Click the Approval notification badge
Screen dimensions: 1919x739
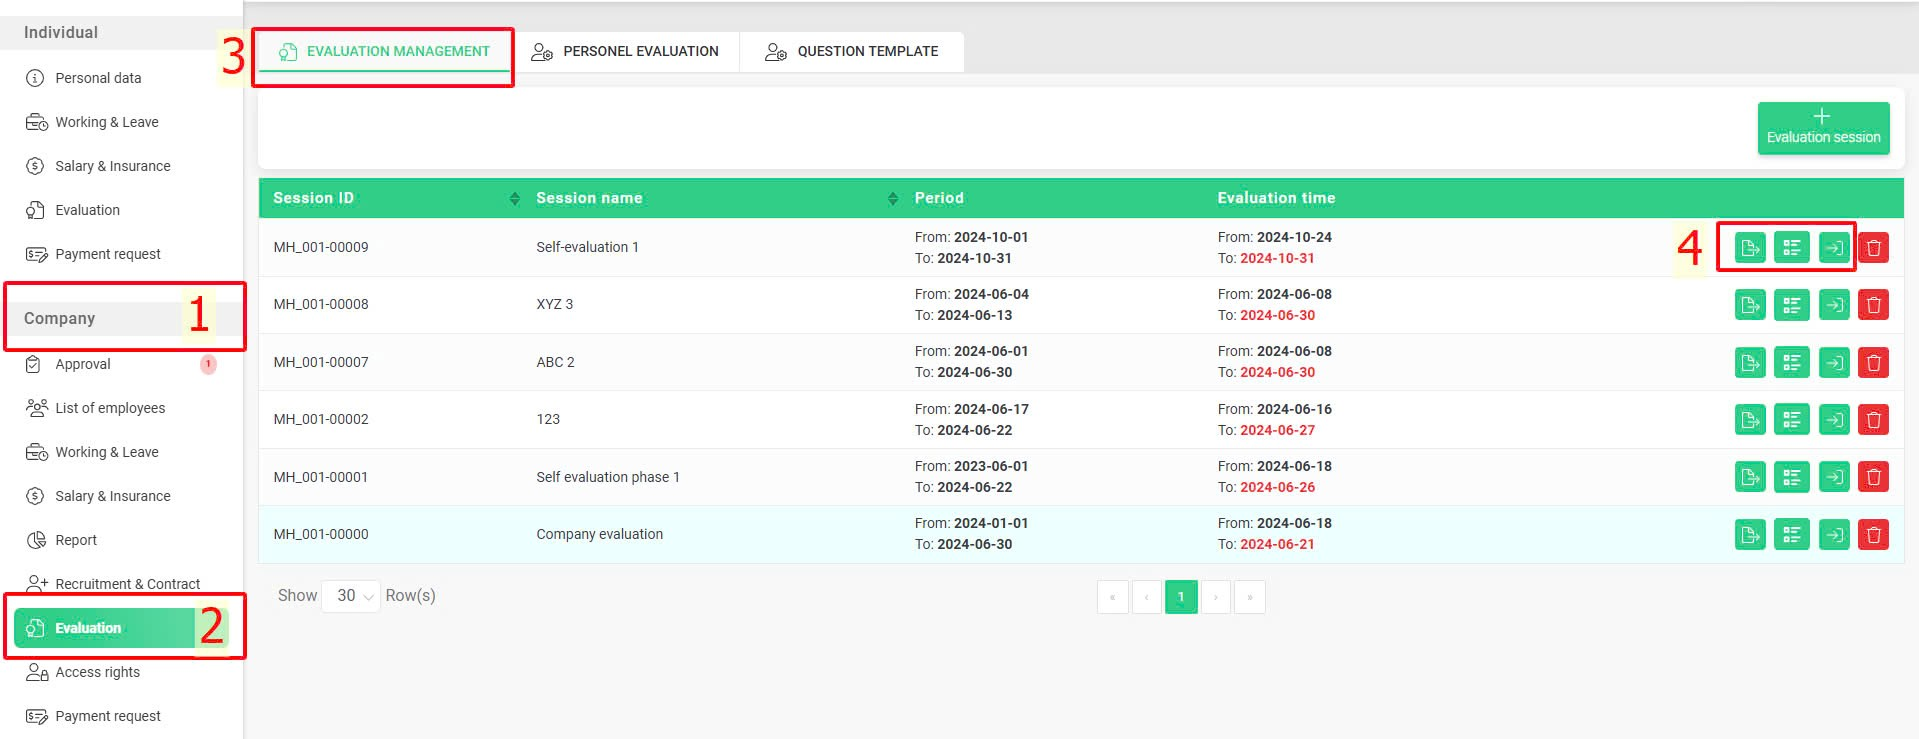(208, 364)
